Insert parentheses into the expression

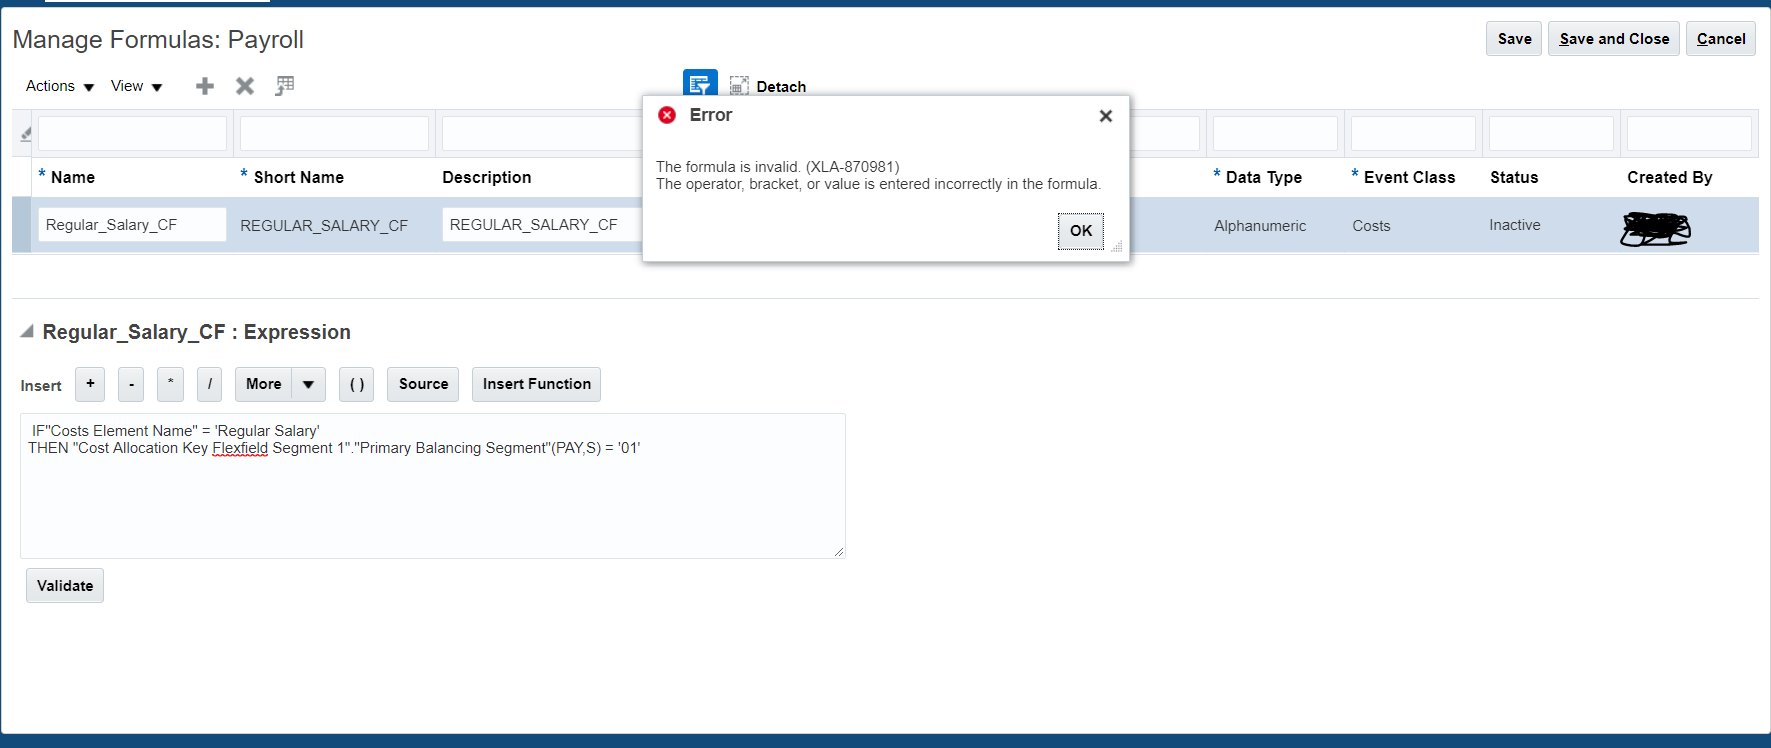click(x=356, y=384)
